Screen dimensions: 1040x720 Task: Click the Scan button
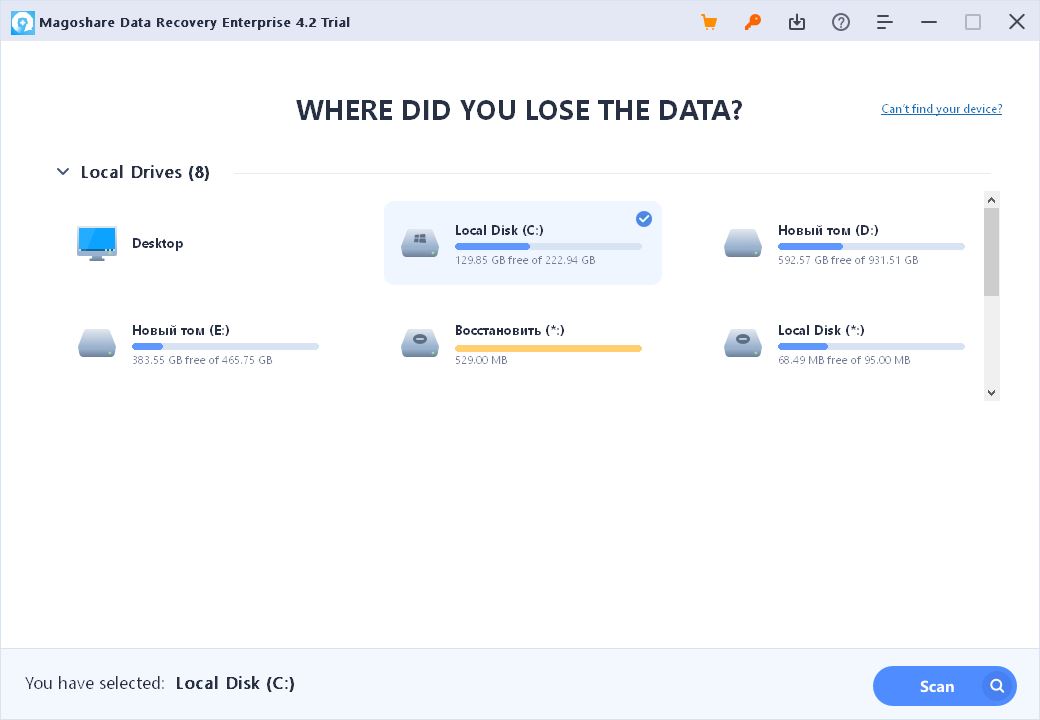point(936,686)
